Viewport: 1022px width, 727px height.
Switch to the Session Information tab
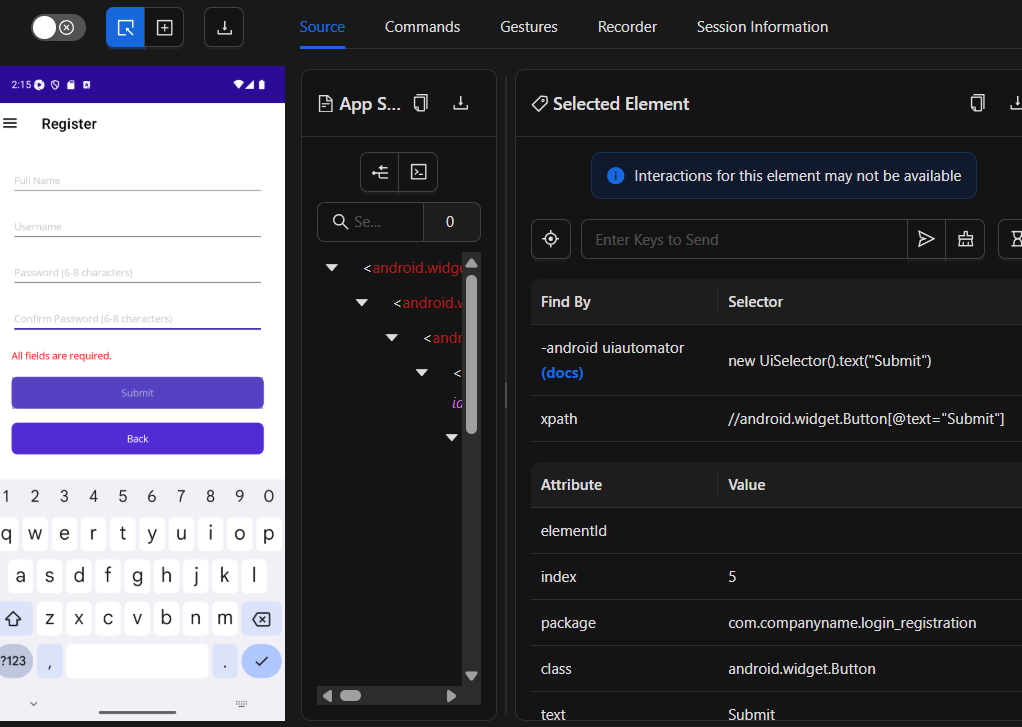[762, 27]
